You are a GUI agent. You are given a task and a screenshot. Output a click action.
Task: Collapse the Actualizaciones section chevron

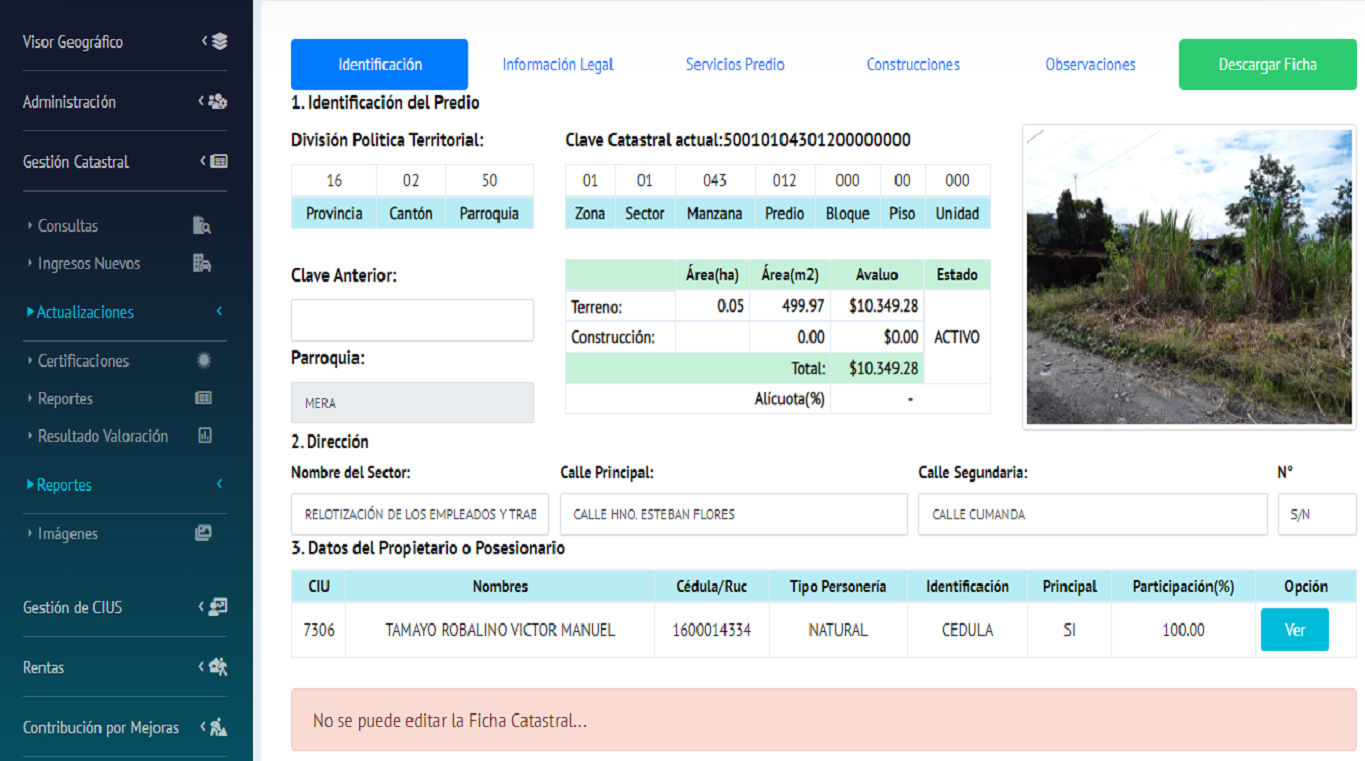219,312
